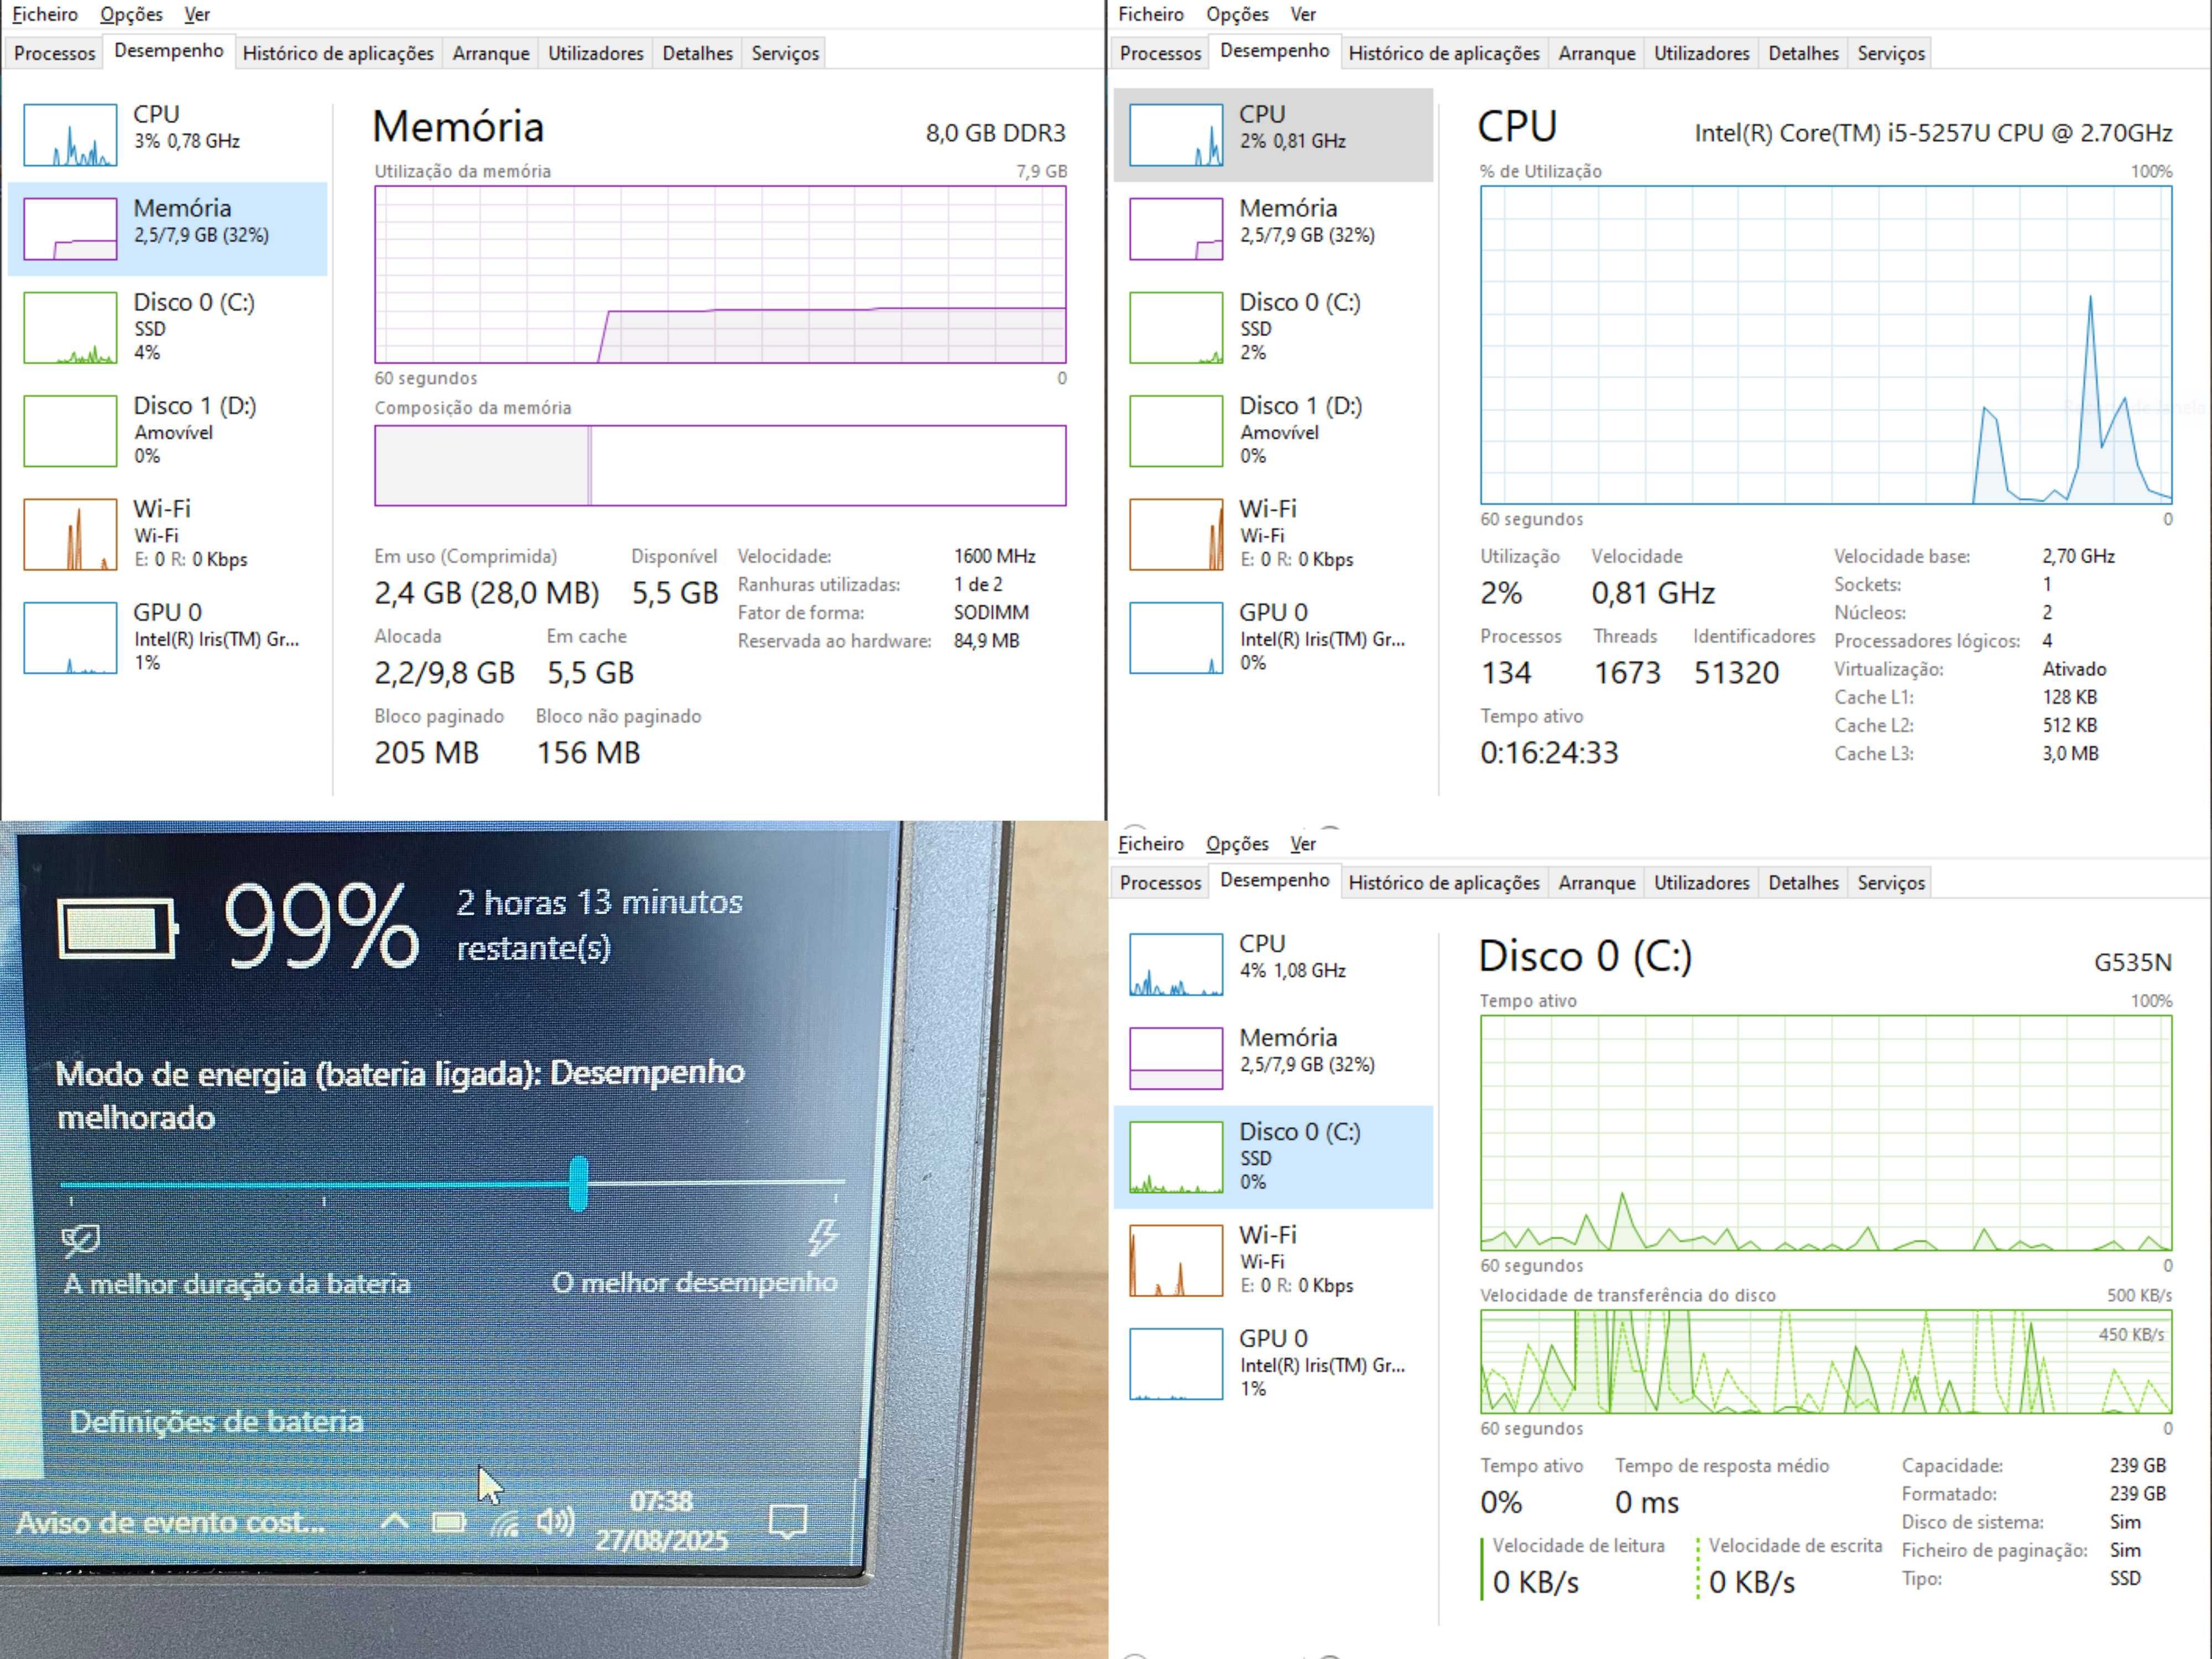2212x1659 pixels.
Task: Click the Wi-Fi tray icon in taskbar
Action: tap(505, 1523)
